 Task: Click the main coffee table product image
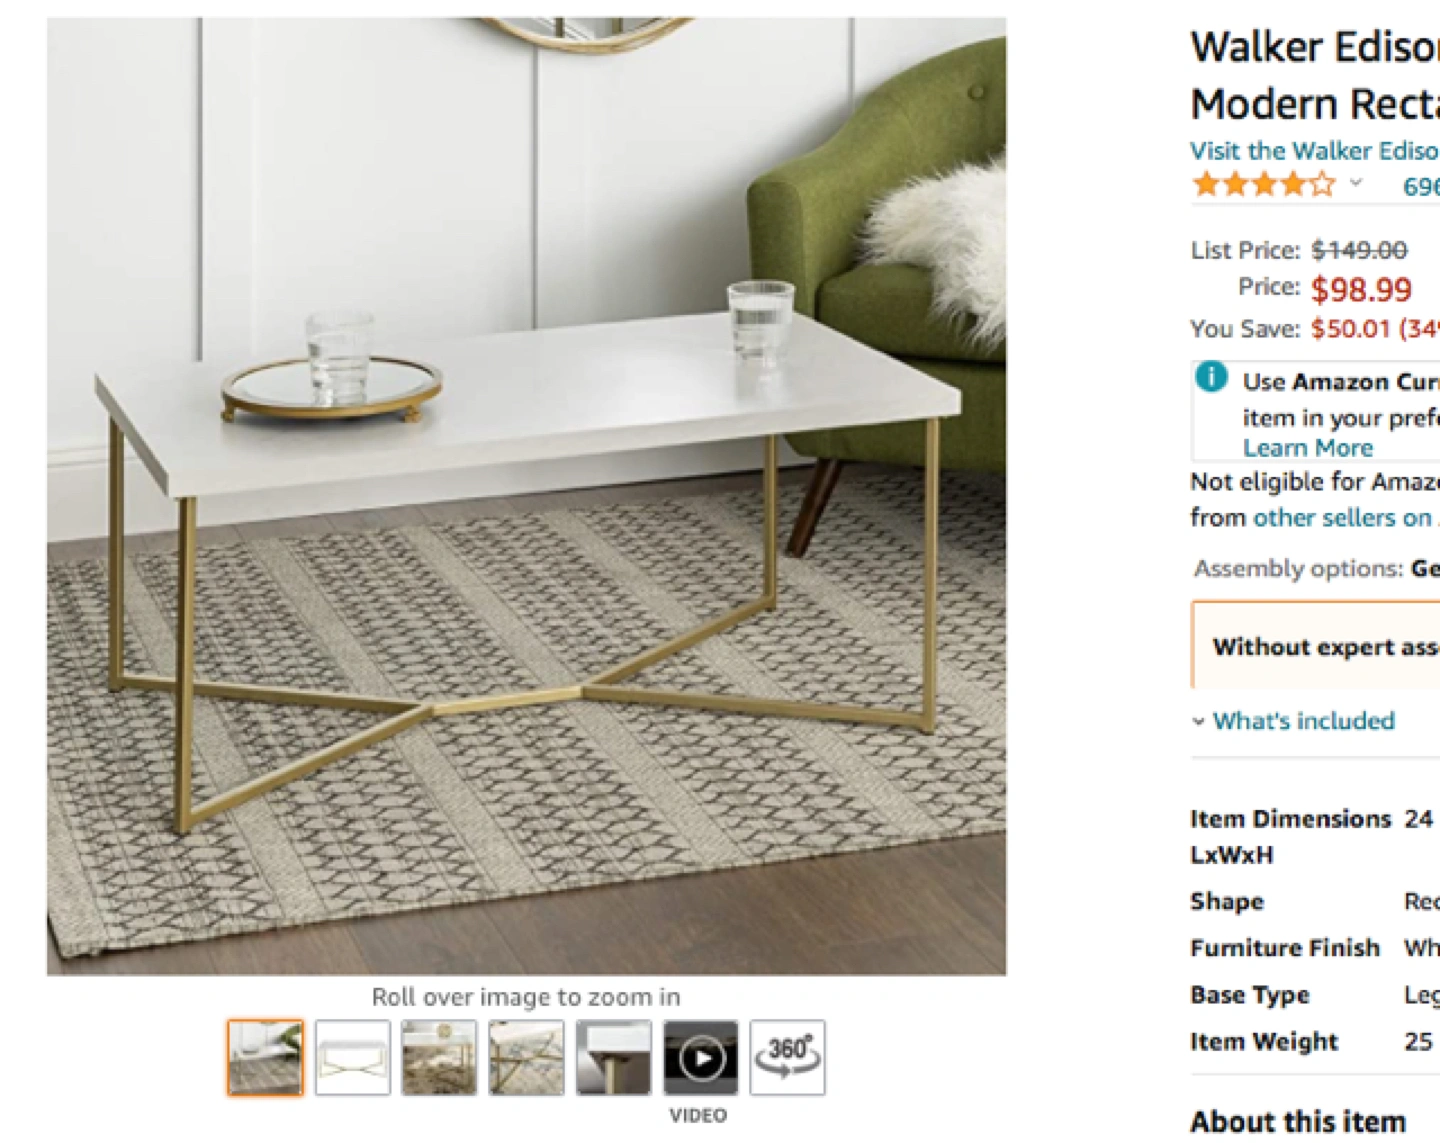526,496
